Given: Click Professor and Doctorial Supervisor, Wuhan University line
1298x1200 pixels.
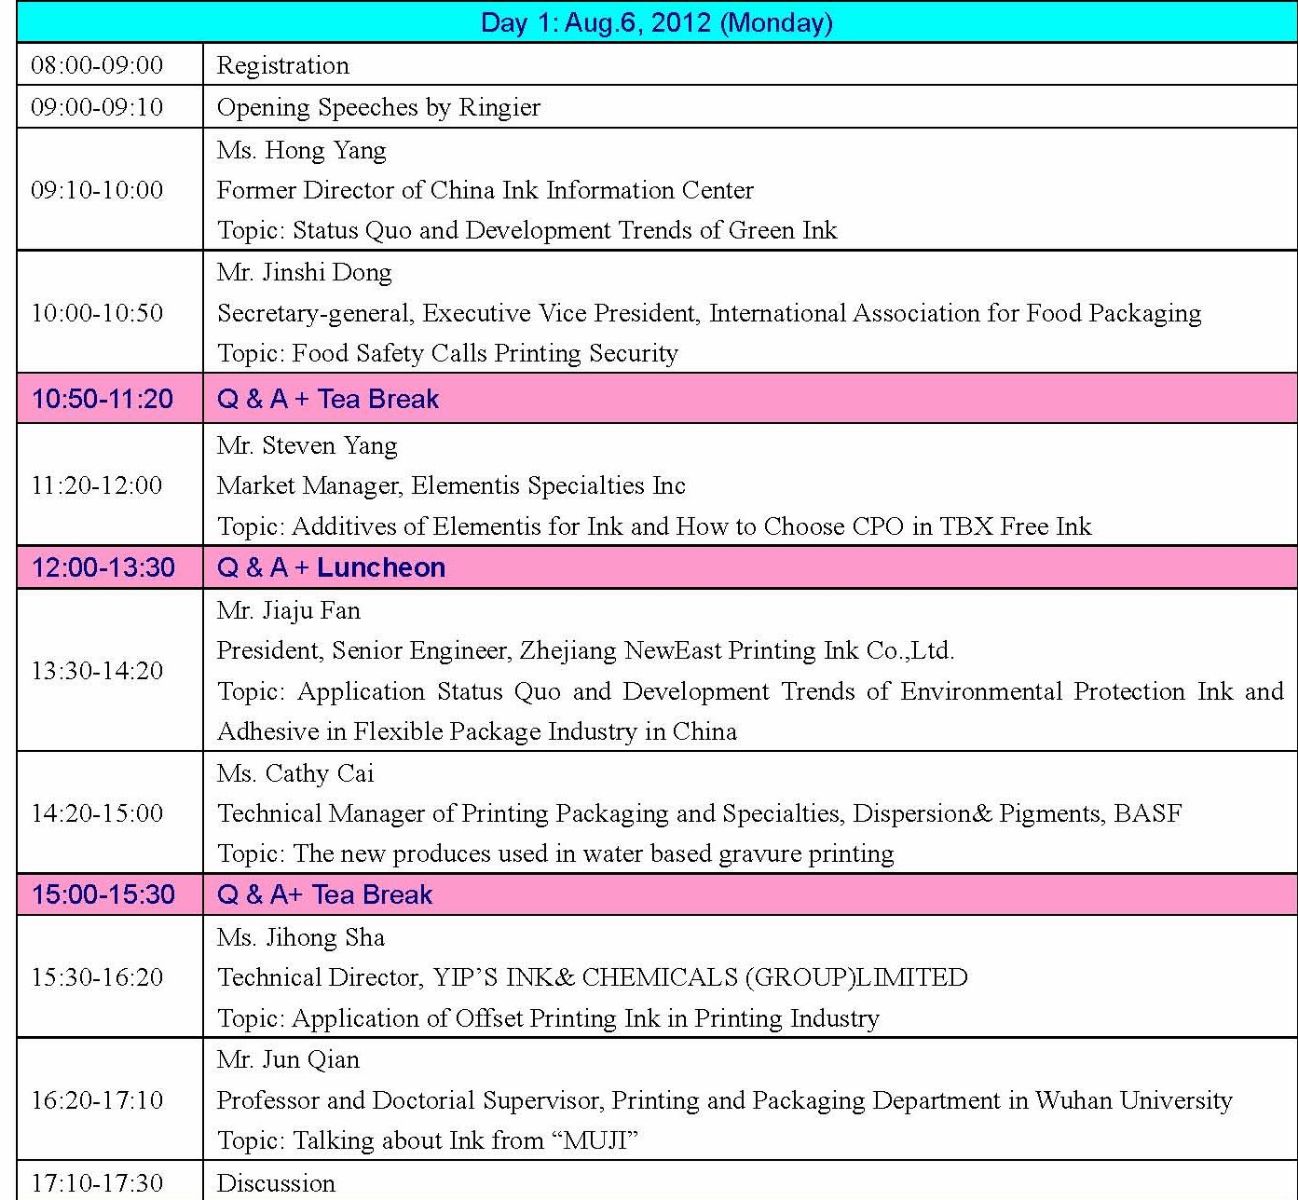Looking at the screenshot, I should [x=724, y=1100].
